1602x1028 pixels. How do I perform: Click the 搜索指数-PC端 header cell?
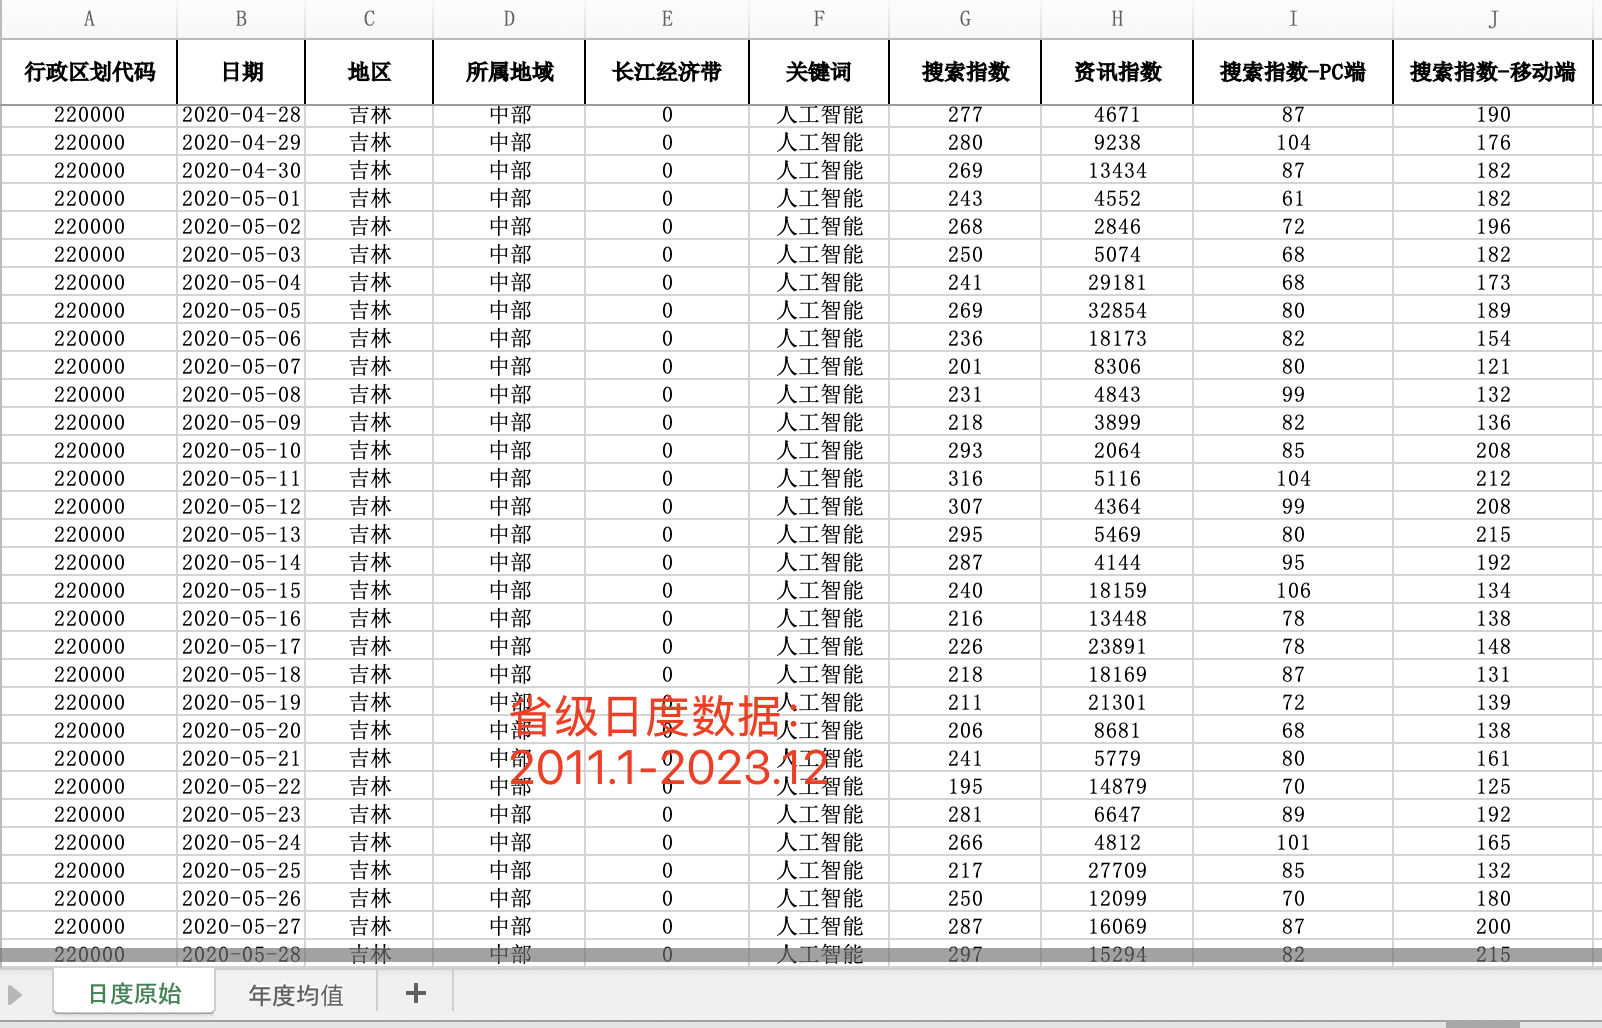1293,72
